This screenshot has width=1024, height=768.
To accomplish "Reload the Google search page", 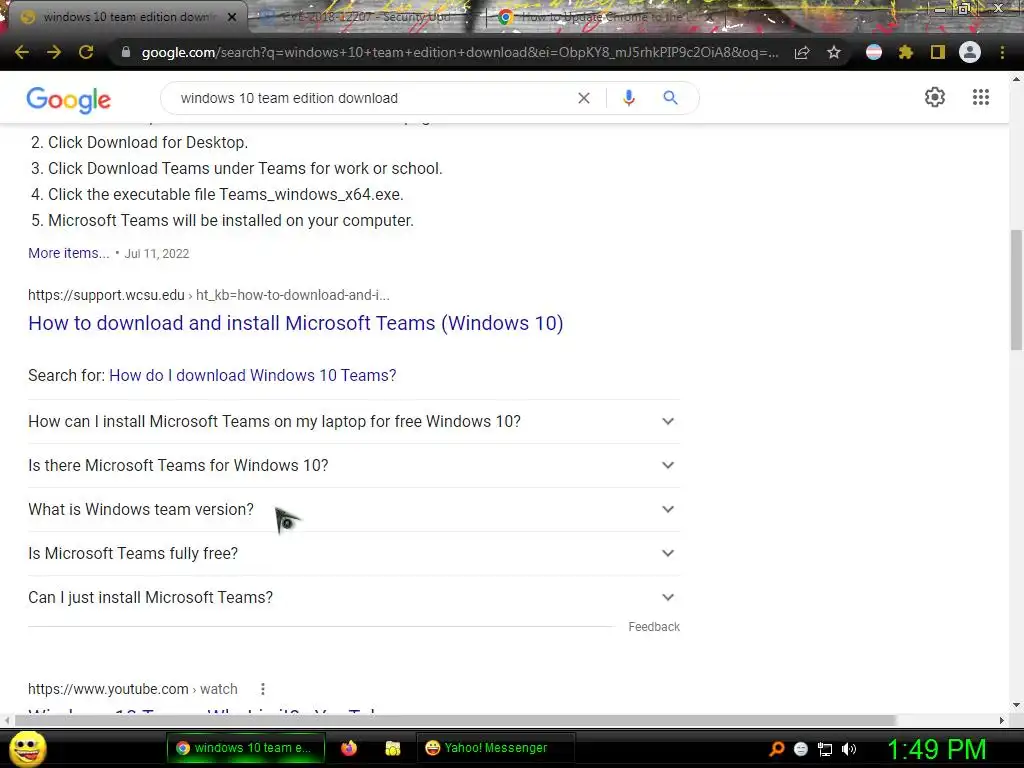I will pos(86,52).
